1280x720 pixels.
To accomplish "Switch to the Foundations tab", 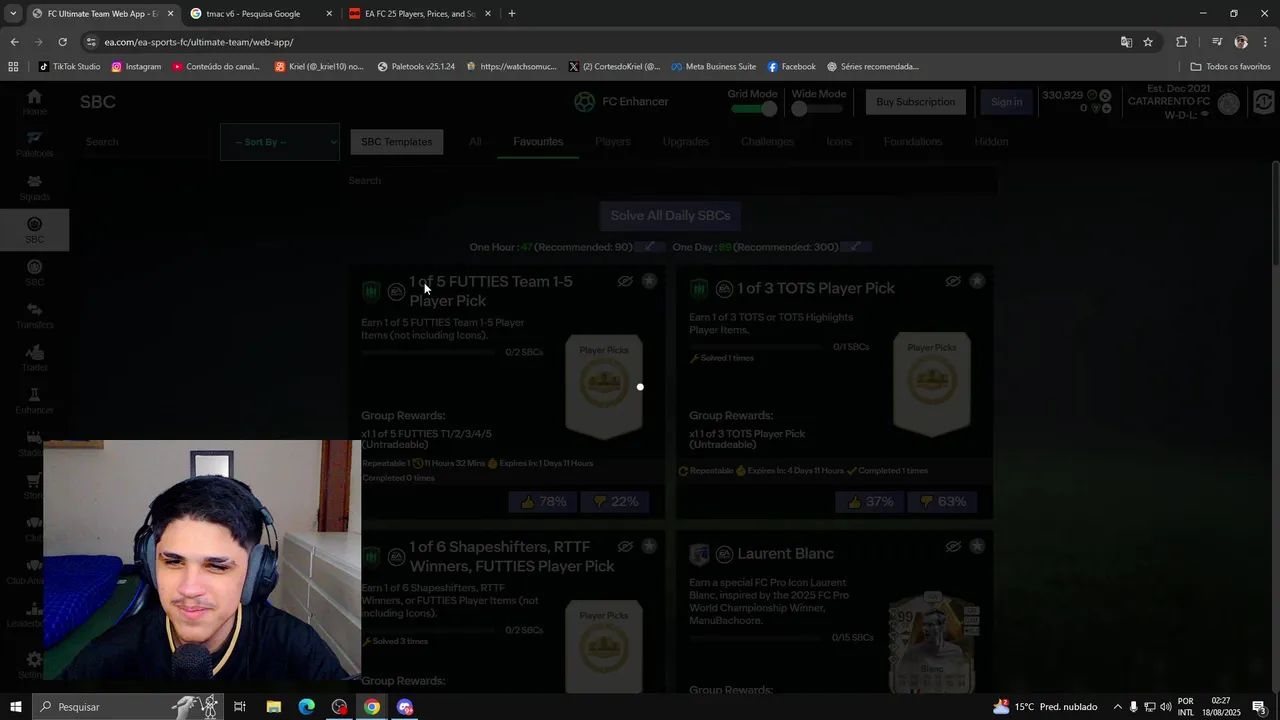I will (913, 142).
